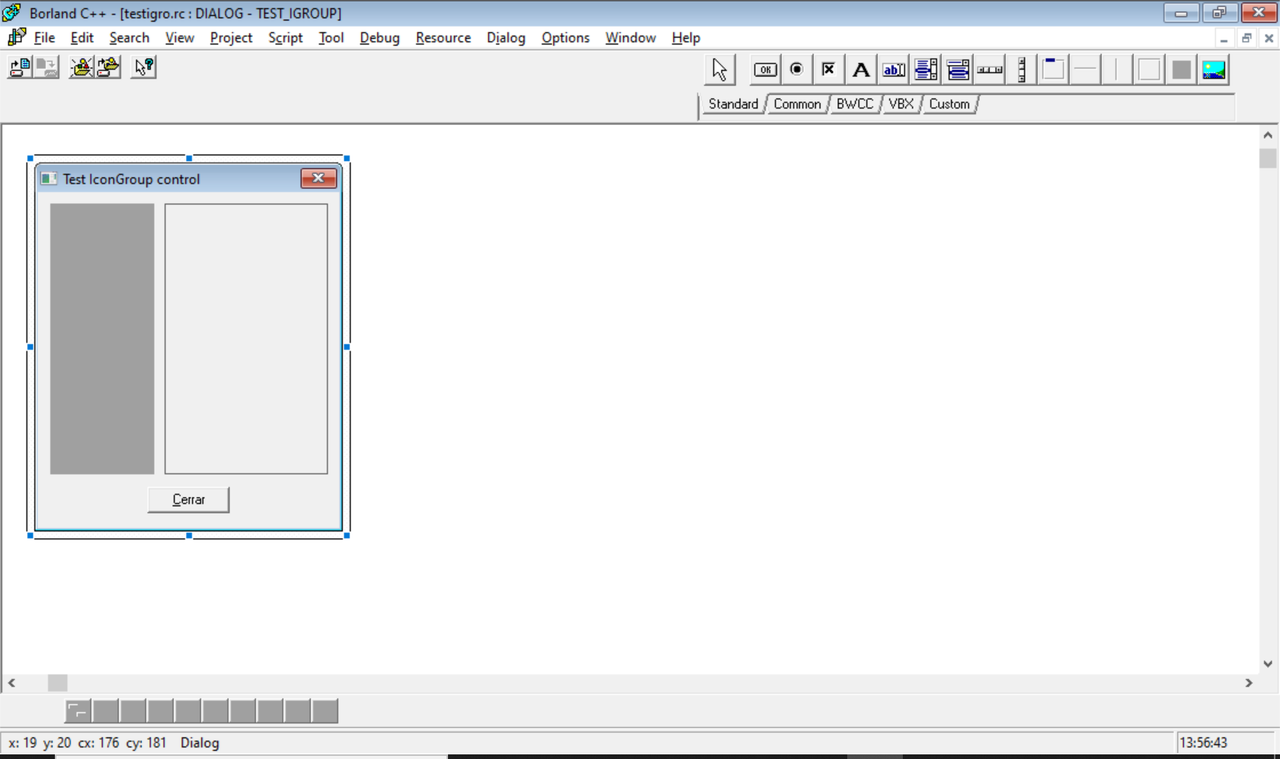Image resolution: width=1280 pixels, height=759 pixels.
Task: Click the folder with arrow toolbar icon
Action: pyautogui.click(x=108, y=67)
